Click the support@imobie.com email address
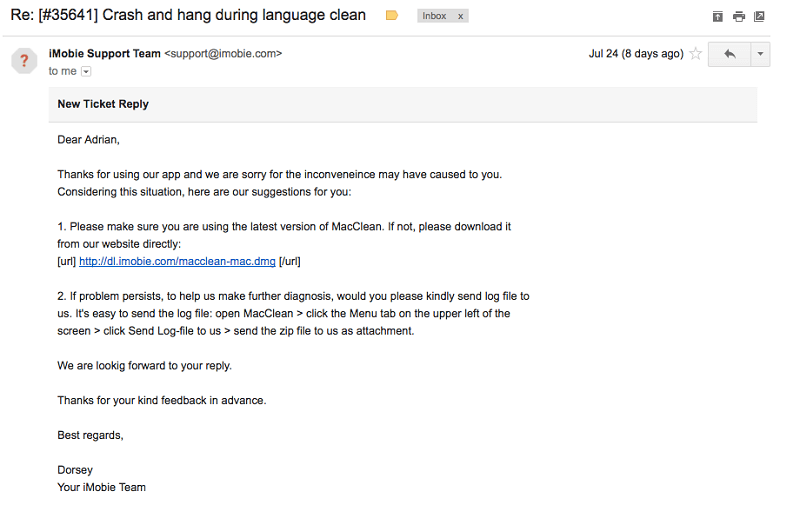Viewport: 800px width, 505px height. pyautogui.click(x=223, y=54)
